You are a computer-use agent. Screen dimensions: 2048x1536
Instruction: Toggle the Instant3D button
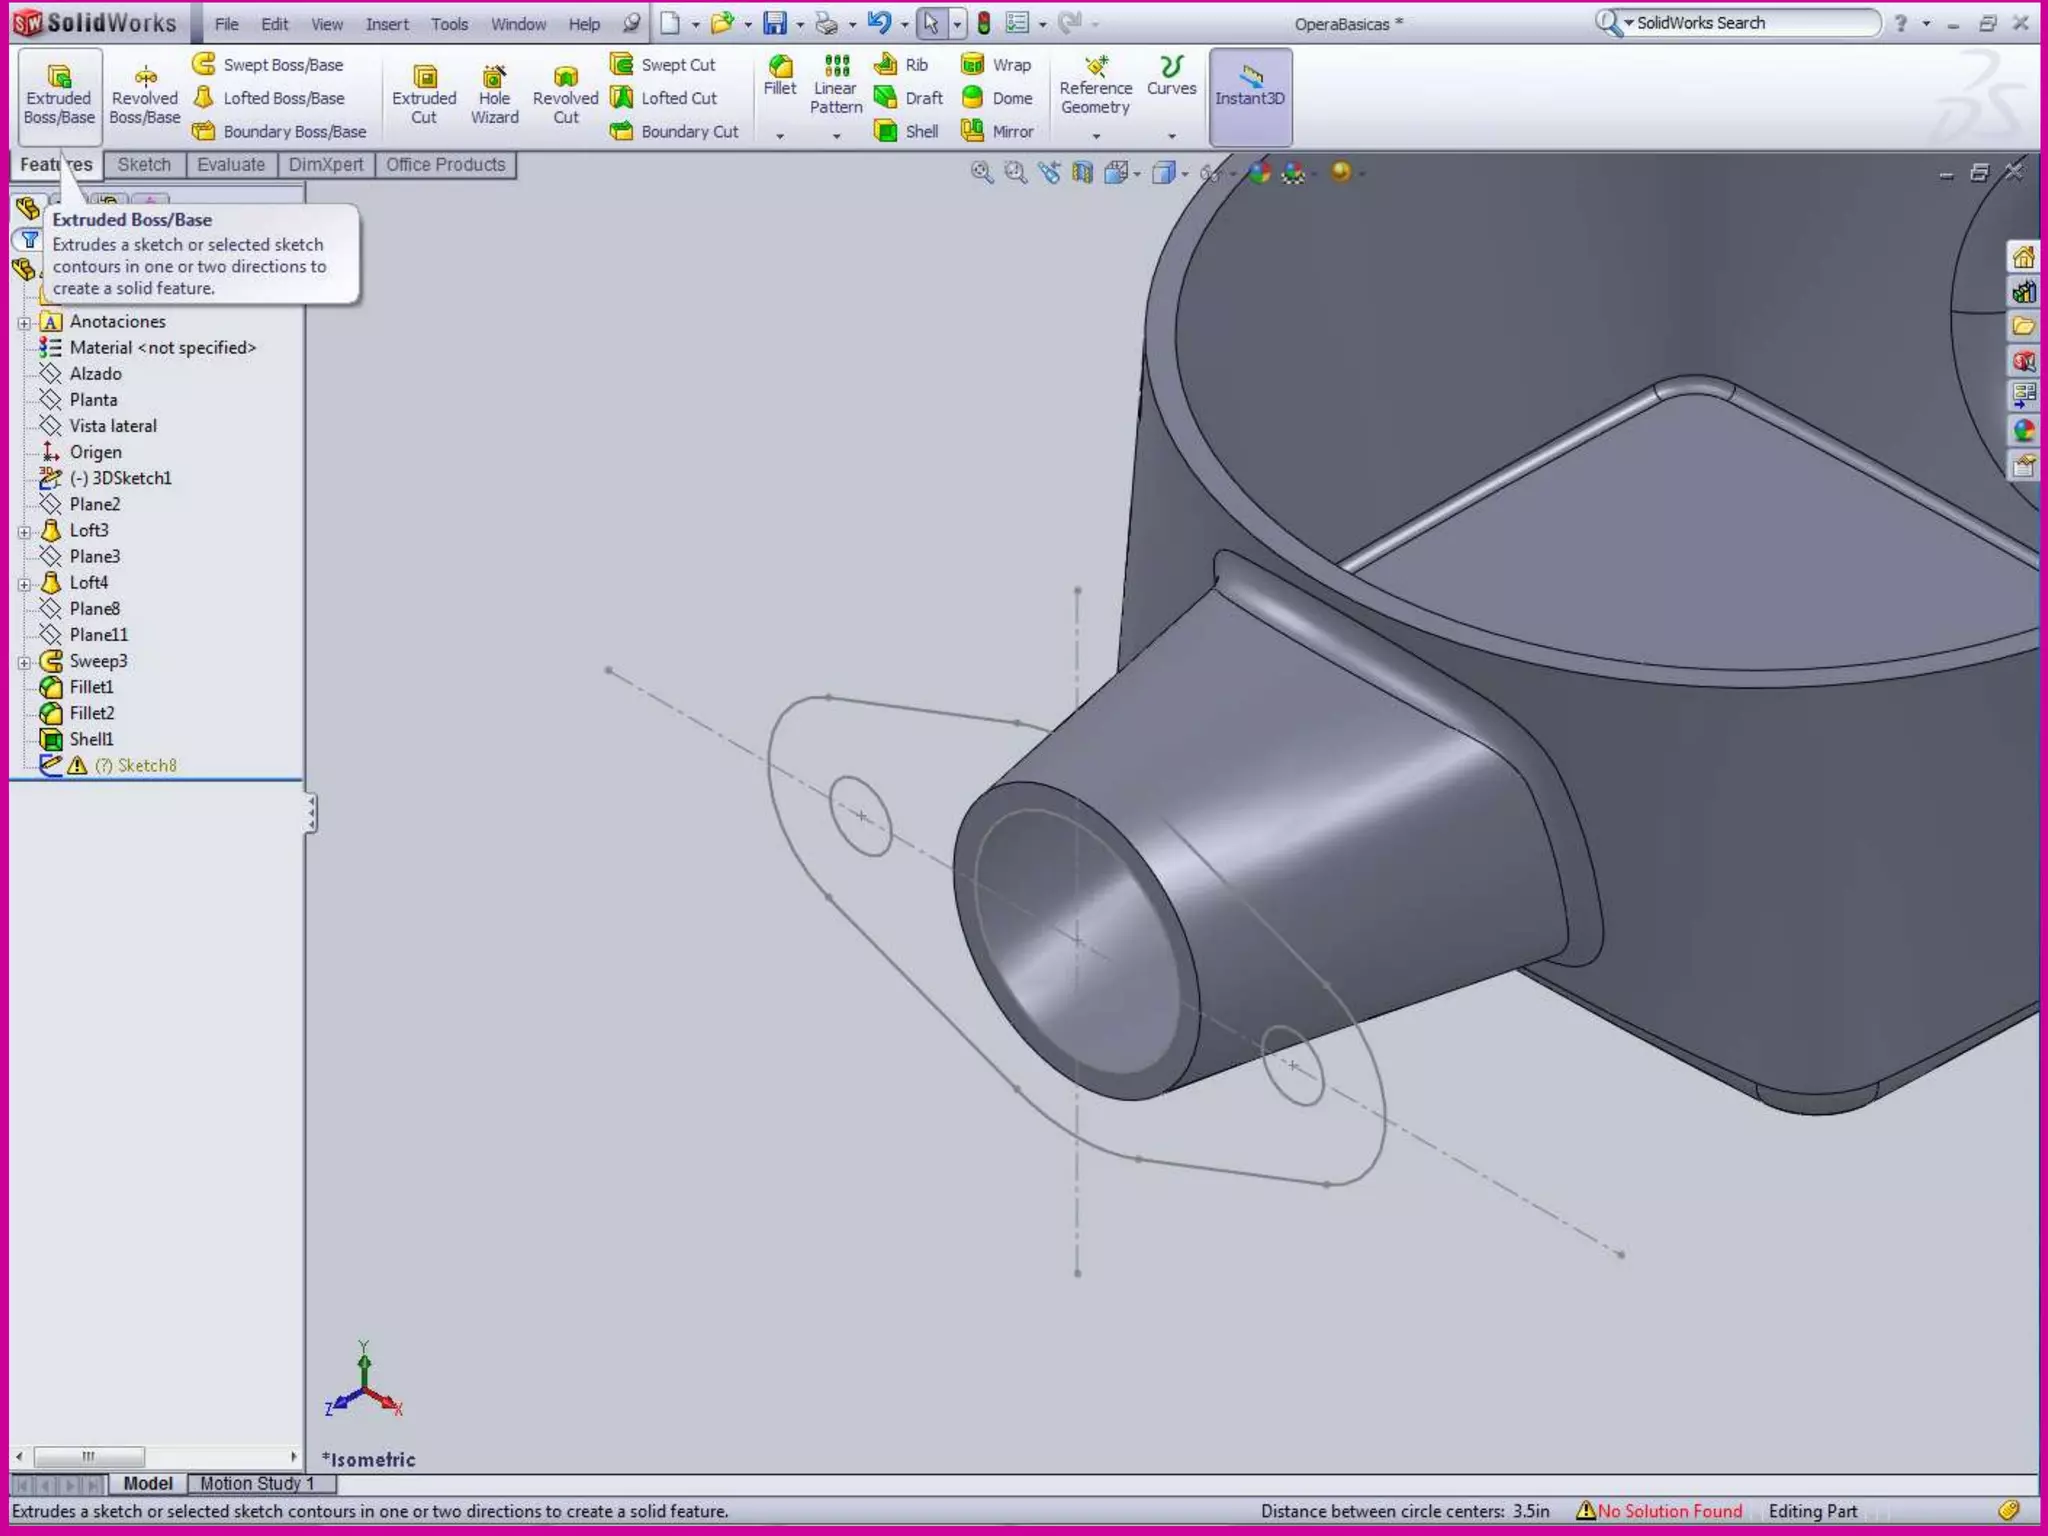(x=1250, y=95)
